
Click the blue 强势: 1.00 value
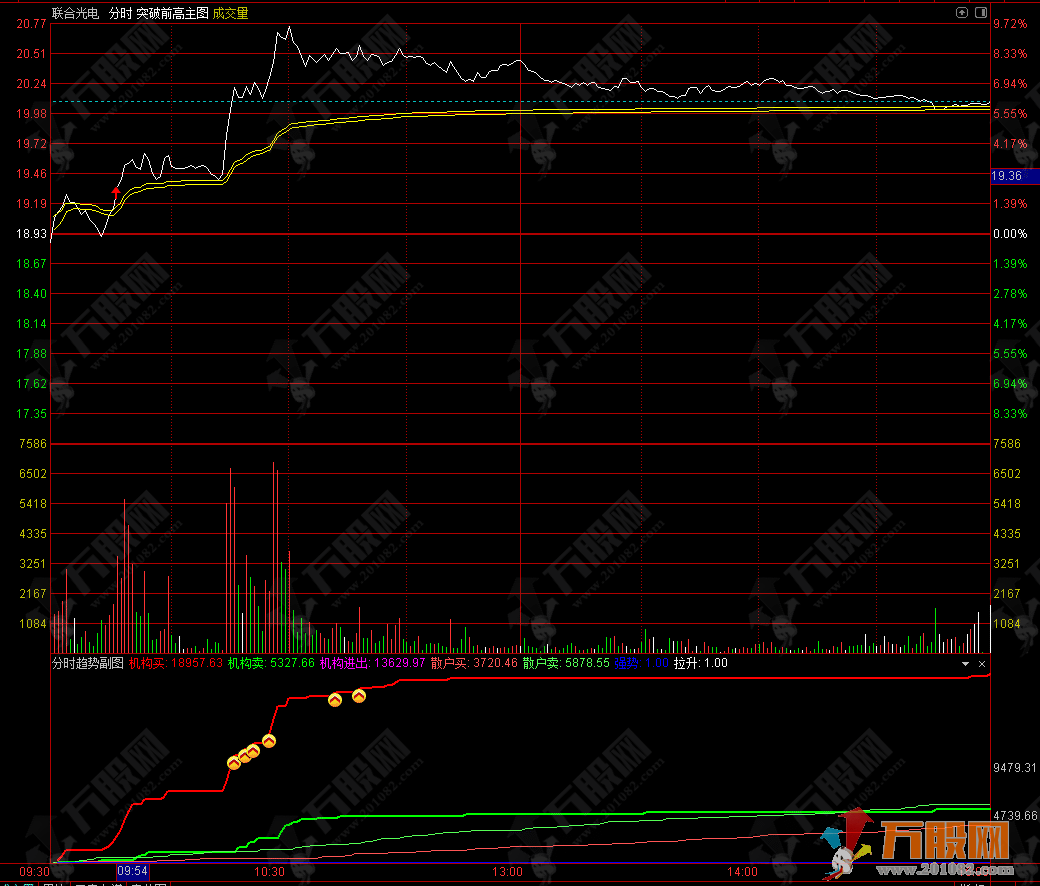click(641, 663)
